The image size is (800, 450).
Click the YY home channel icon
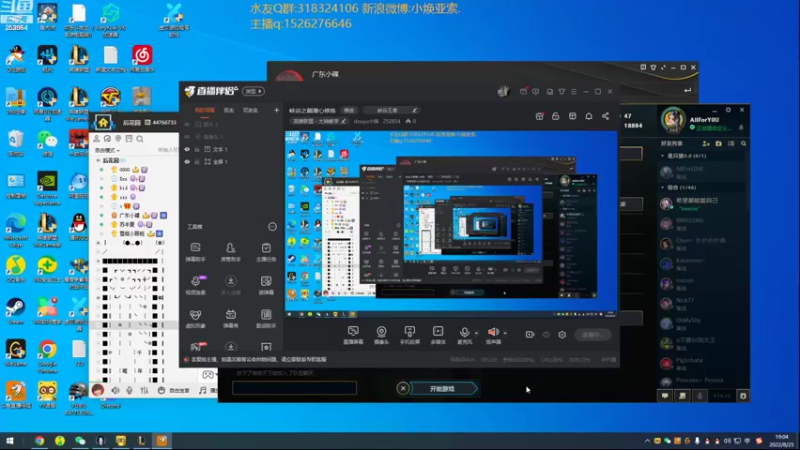pyautogui.click(x=103, y=122)
